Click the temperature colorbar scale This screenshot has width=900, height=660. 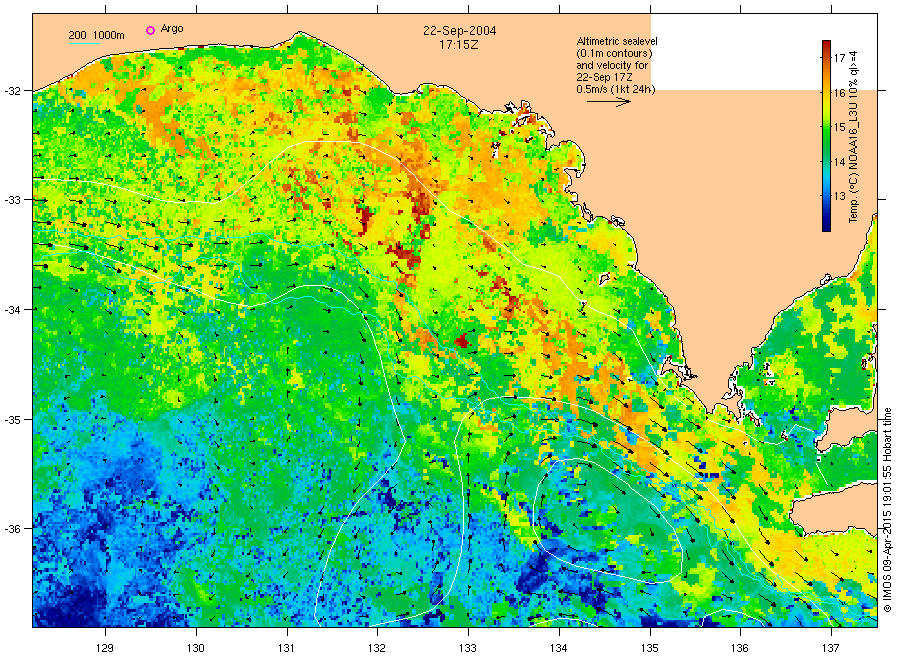(826, 136)
